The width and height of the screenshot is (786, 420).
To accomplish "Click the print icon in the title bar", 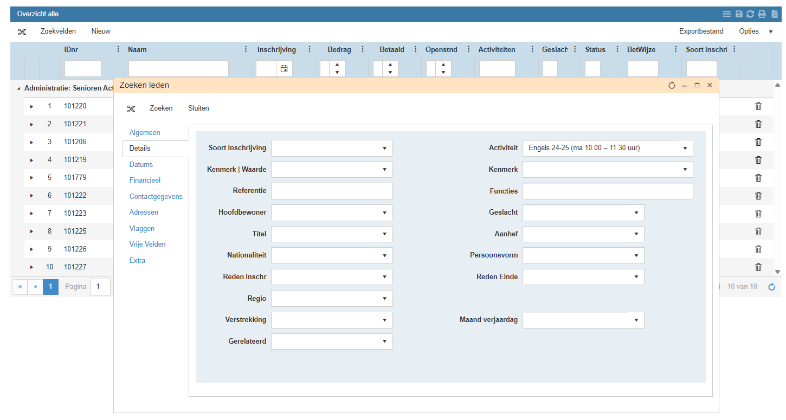I will (x=762, y=13).
